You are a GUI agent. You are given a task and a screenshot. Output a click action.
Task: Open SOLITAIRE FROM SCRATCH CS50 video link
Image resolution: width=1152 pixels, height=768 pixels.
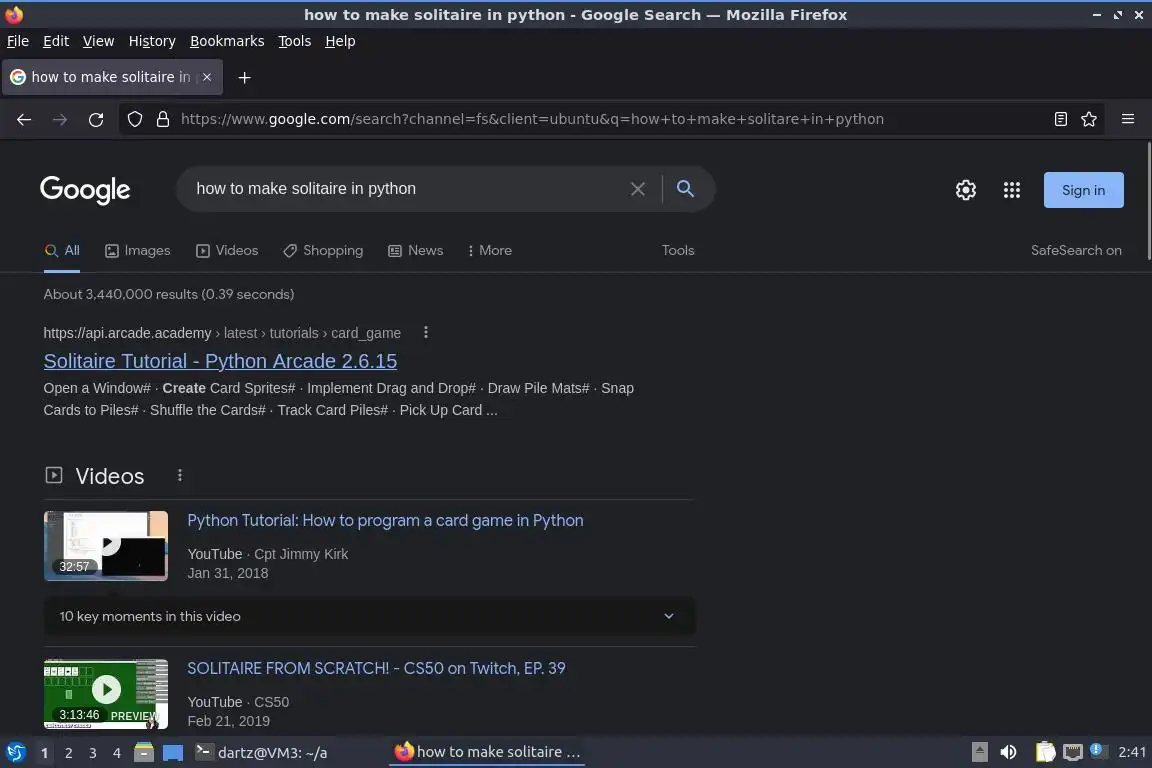coord(376,668)
